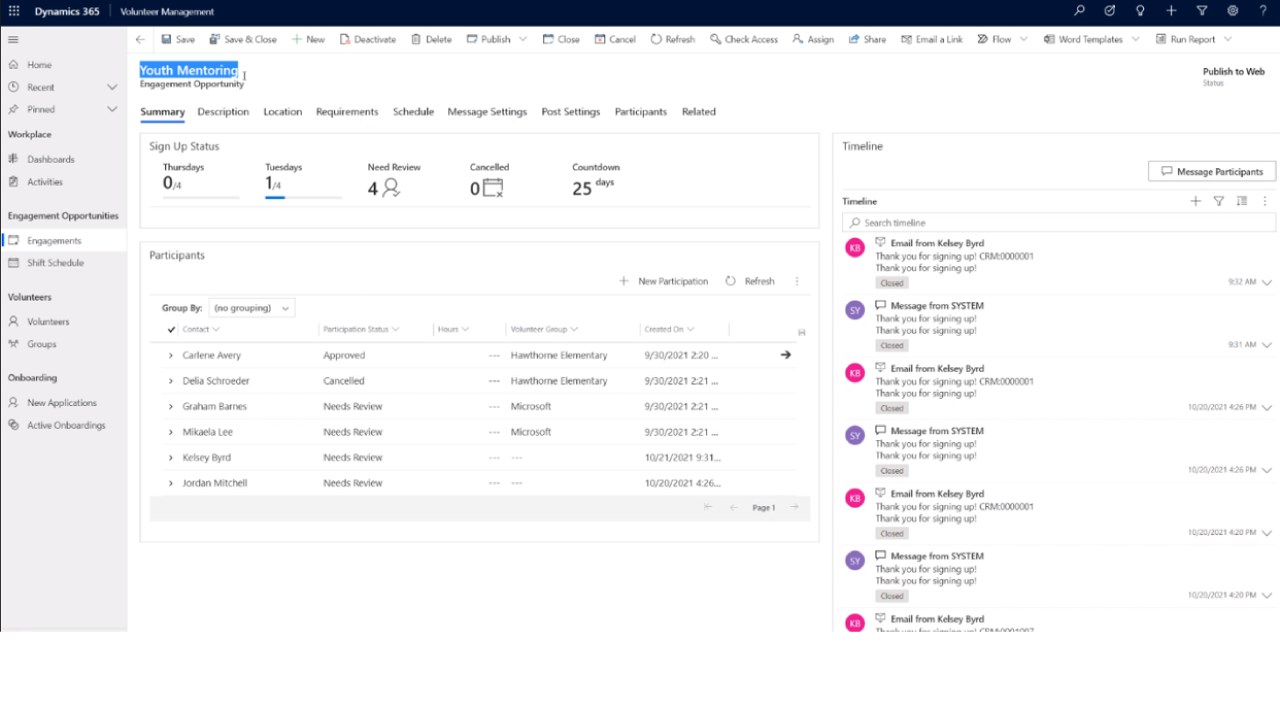Open the task flow target icon
The image size is (1280, 720).
[1109, 11]
